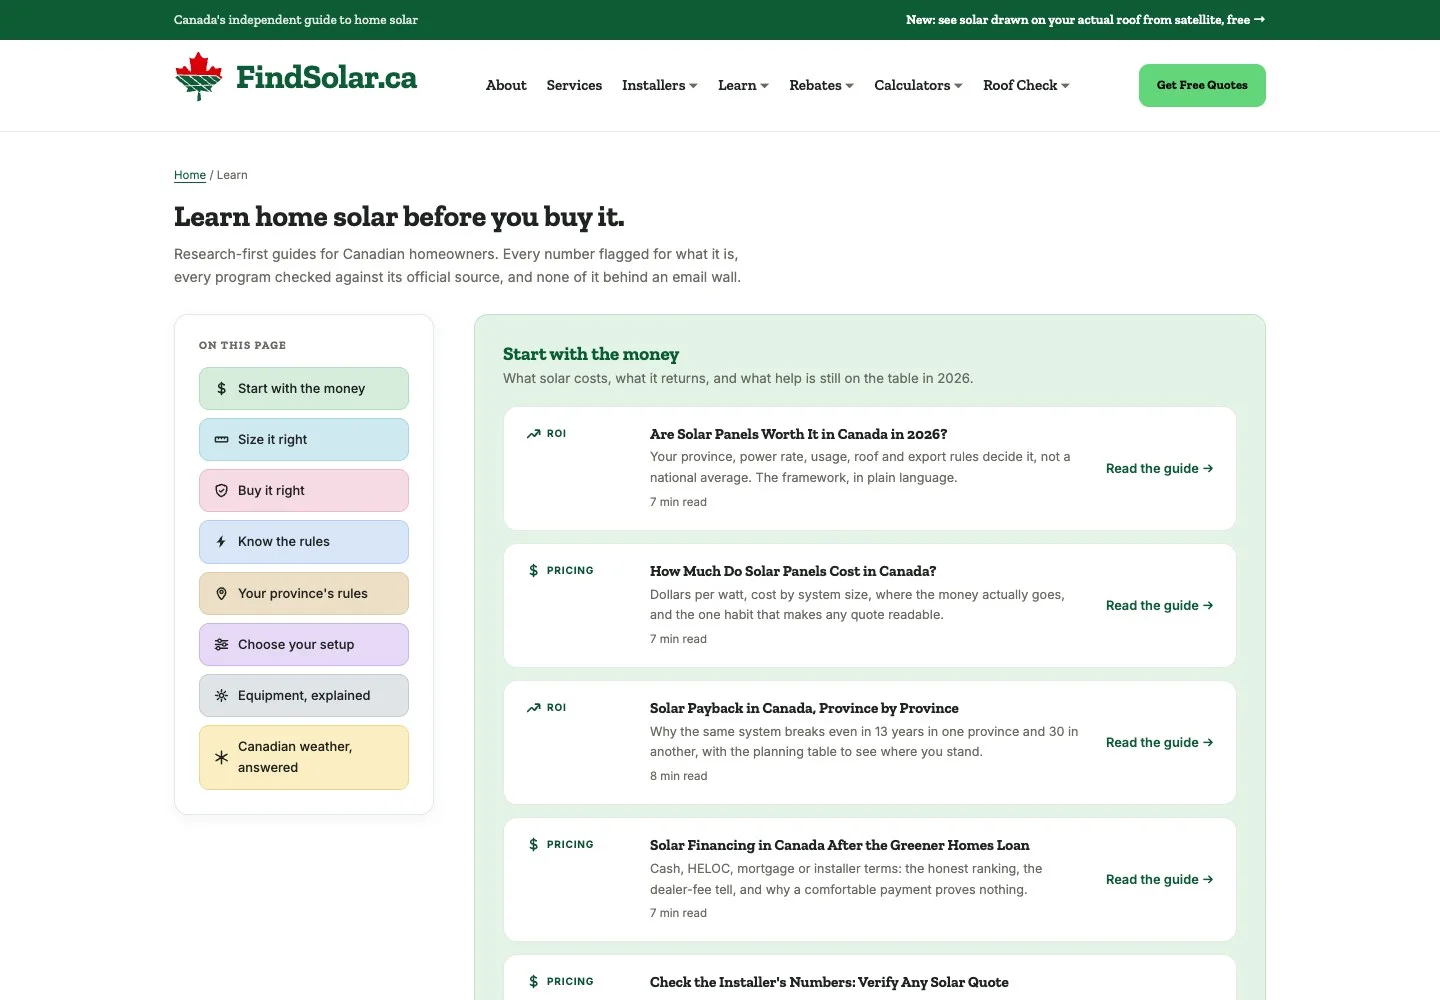Click the Get Free Quotes button

coord(1202,86)
